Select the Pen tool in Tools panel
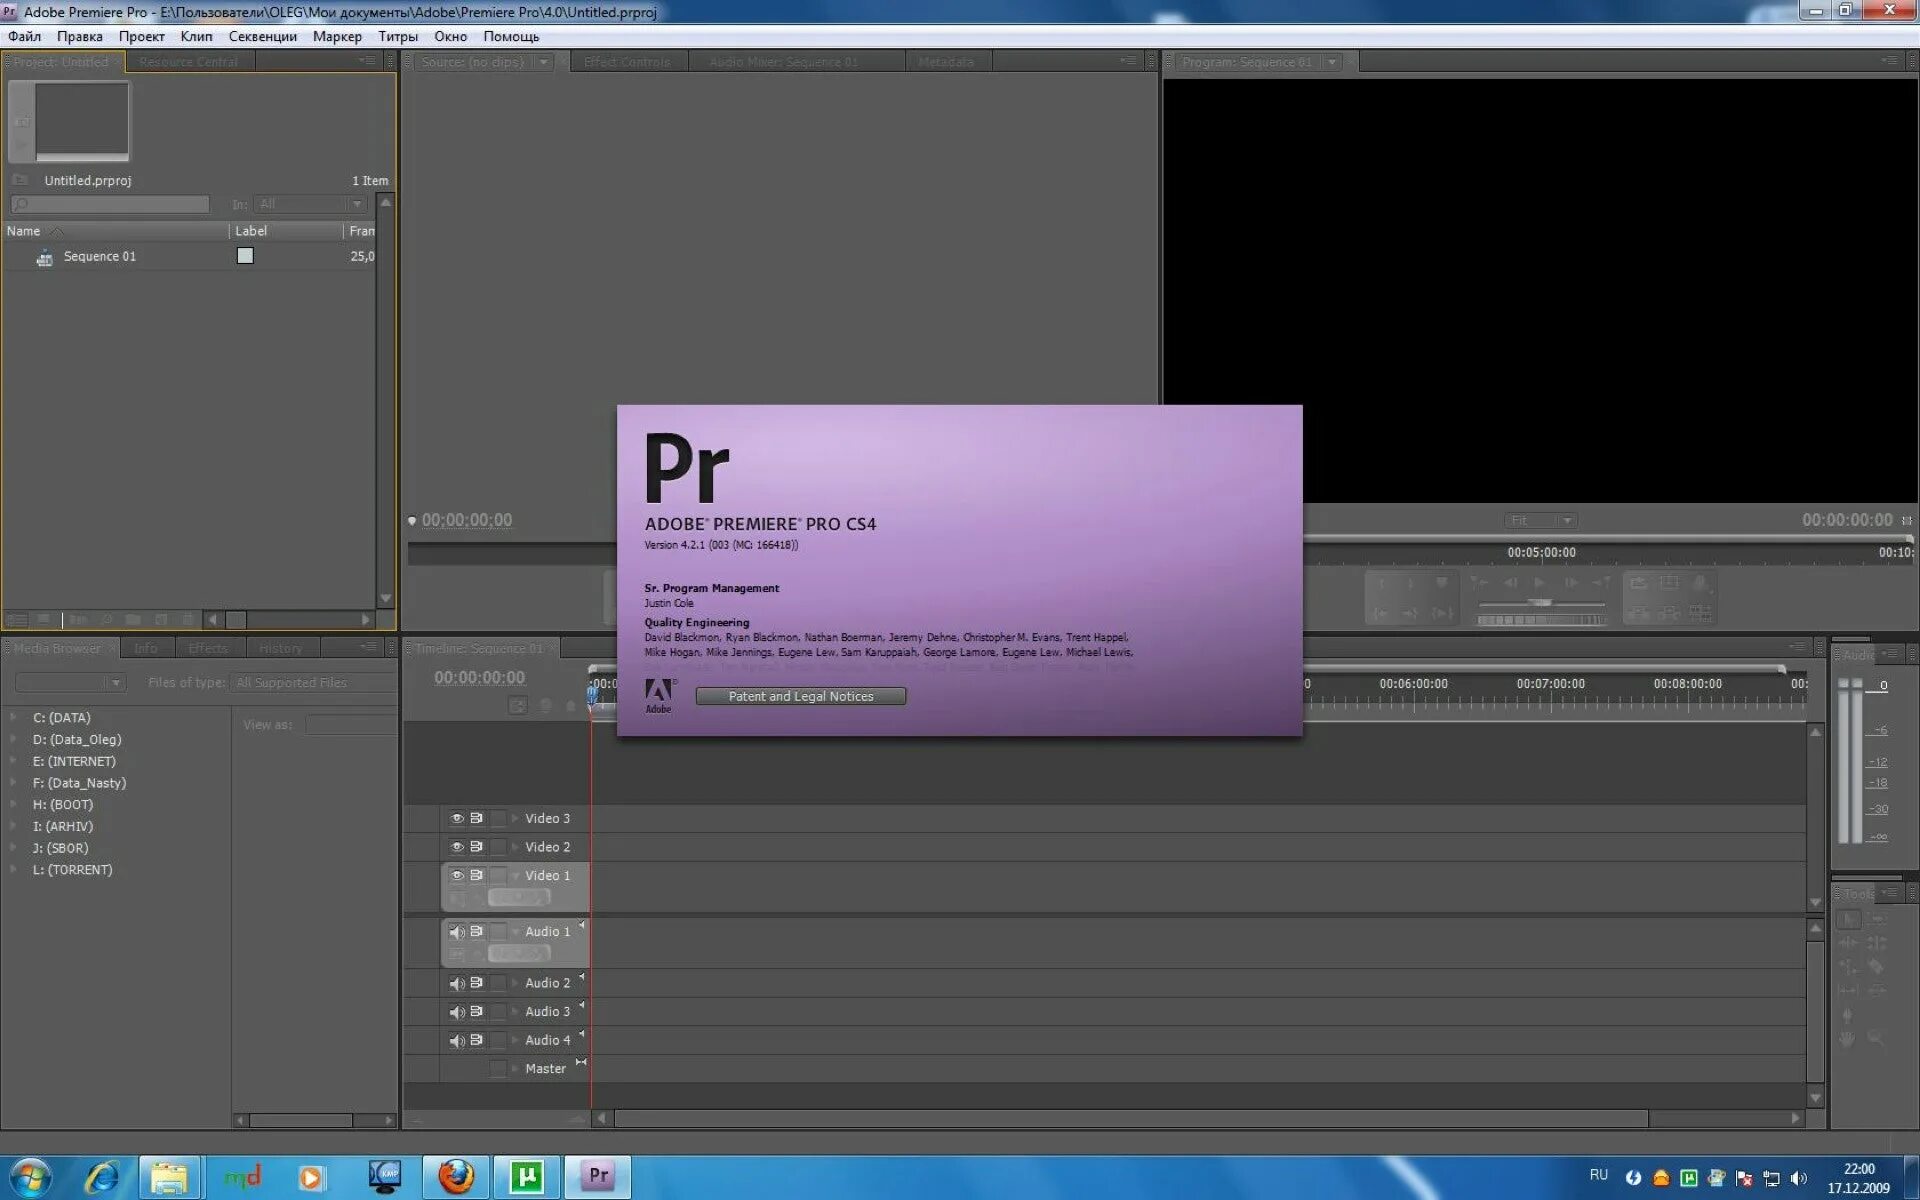This screenshot has height=1200, width=1920. pyautogui.click(x=1847, y=1015)
